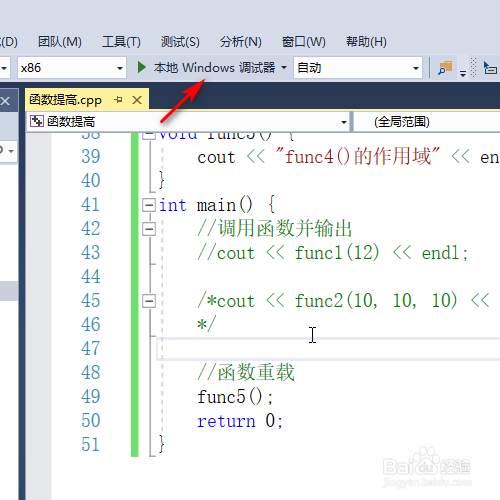Collapse the block comment at line 45
Image resolution: width=500 pixels, height=500 pixels.
[149, 301]
